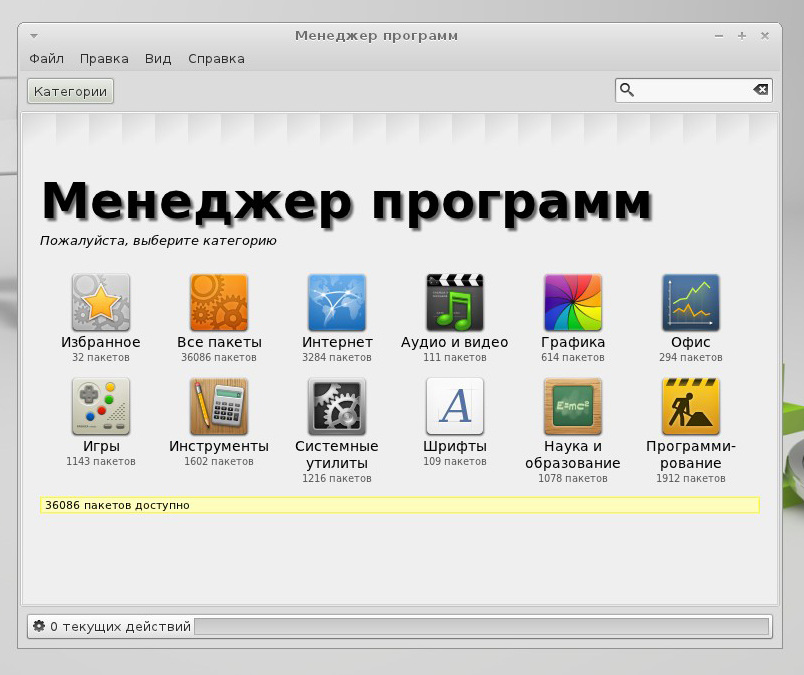Open the Все пакеты orange gears icon
Viewport: 804px width, 675px height.
(219, 302)
